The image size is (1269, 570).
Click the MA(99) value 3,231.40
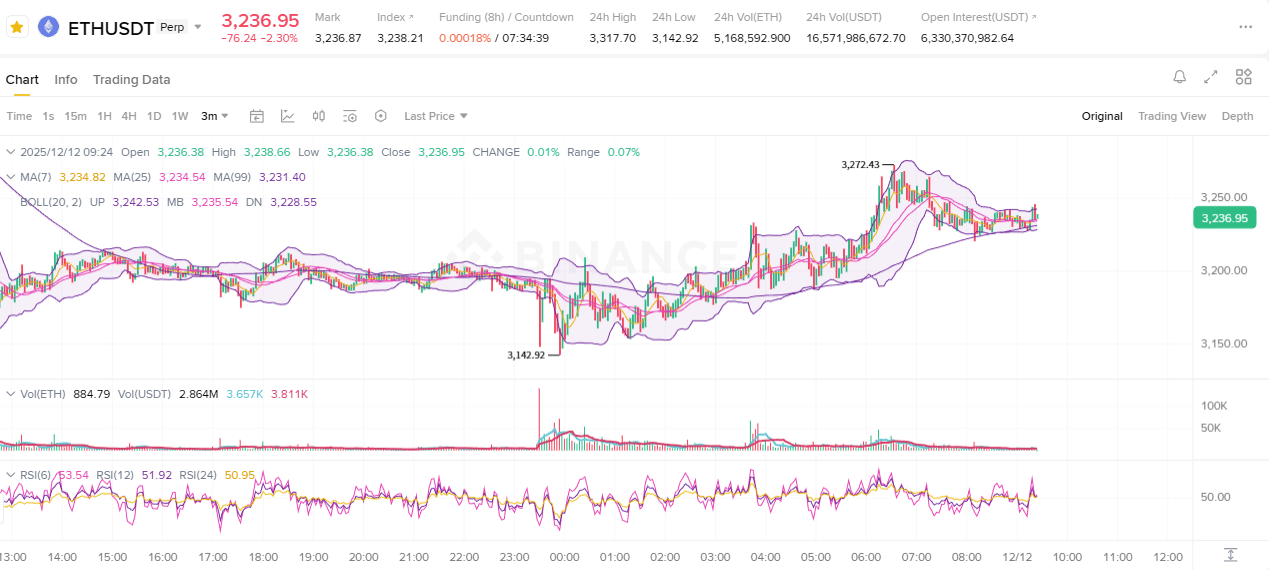tap(282, 177)
